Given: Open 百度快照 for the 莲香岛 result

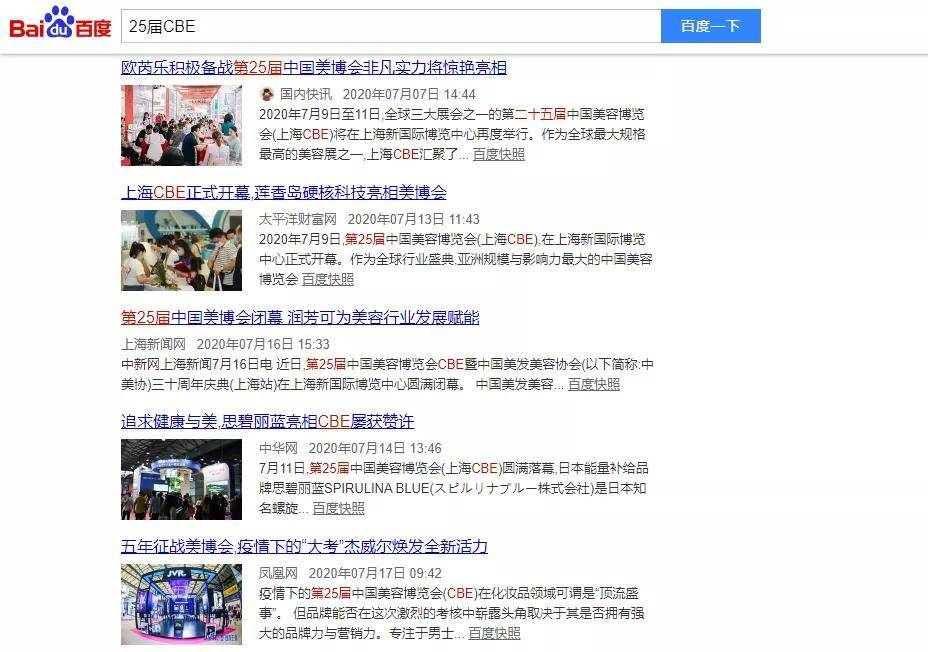Looking at the screenshot, I should point(328,279).
